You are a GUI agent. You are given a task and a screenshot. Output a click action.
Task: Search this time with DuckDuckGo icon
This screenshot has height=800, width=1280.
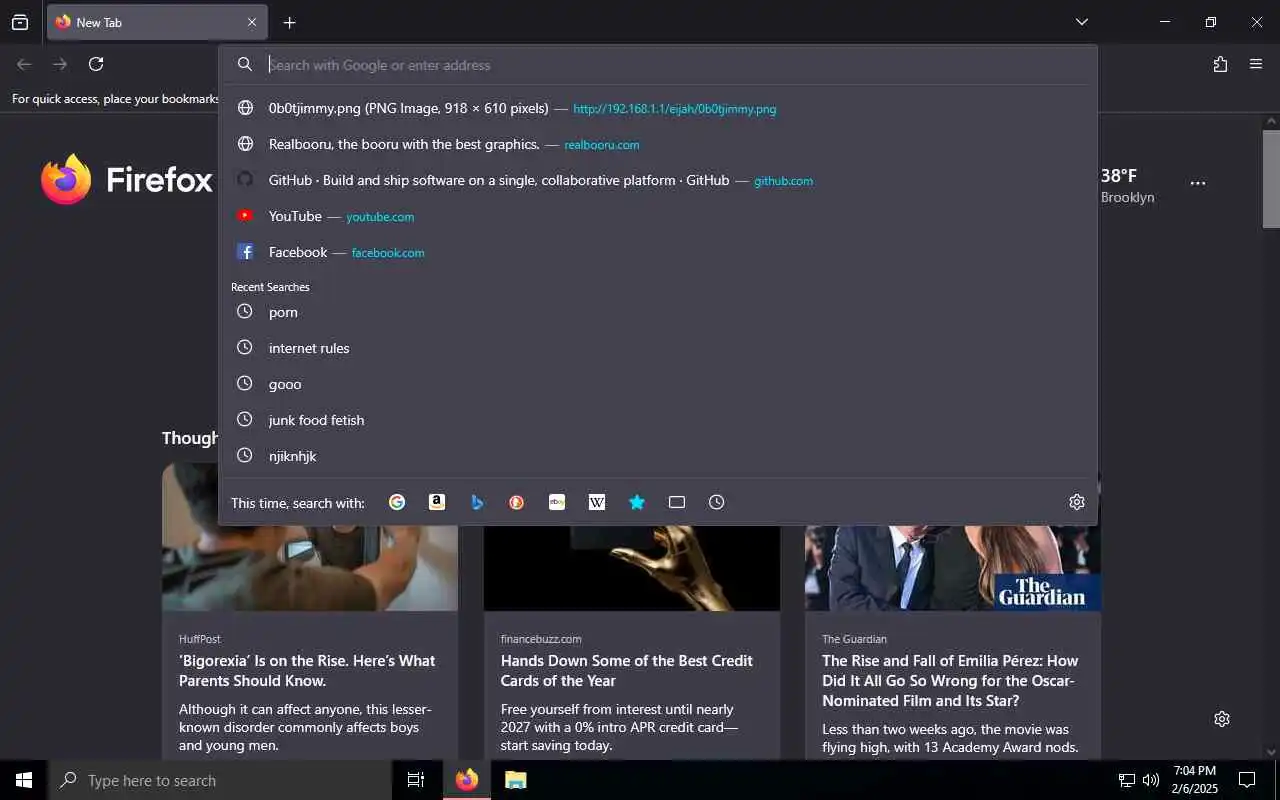click(x=517, y=502)
